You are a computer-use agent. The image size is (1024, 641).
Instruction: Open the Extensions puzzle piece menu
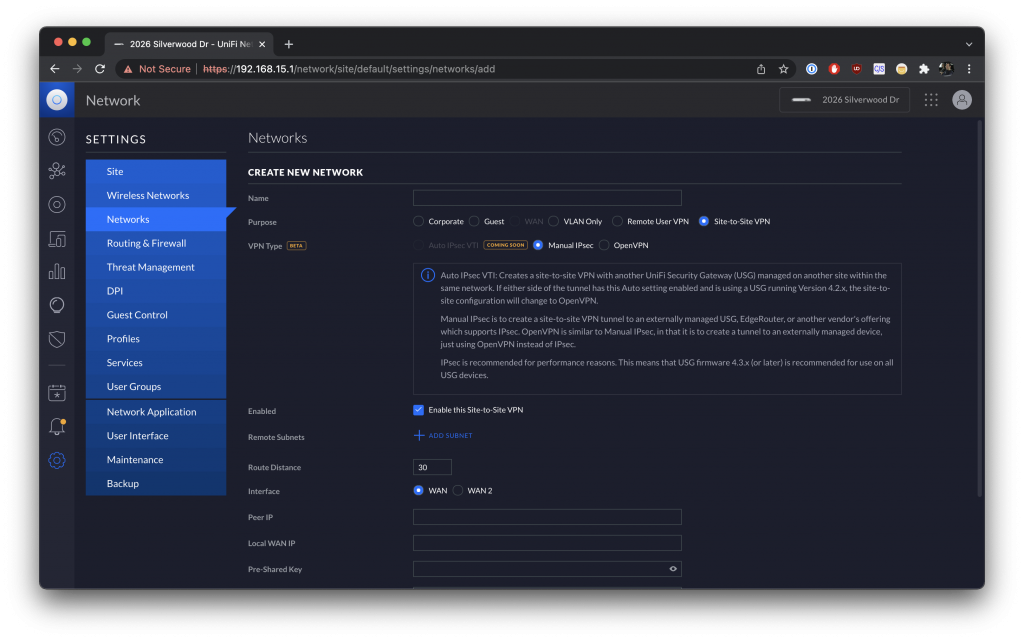coord(923,69)
